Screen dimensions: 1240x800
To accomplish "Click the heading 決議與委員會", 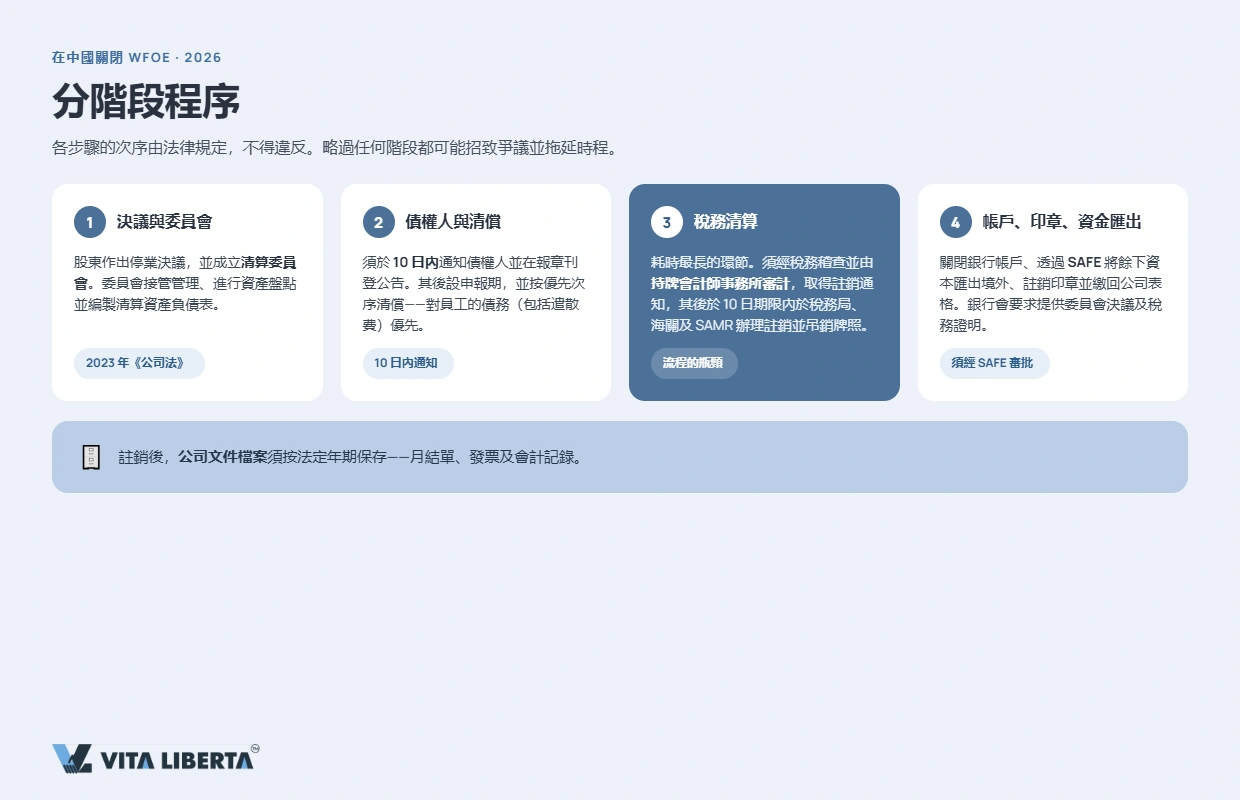I will [x=164, y=222].
